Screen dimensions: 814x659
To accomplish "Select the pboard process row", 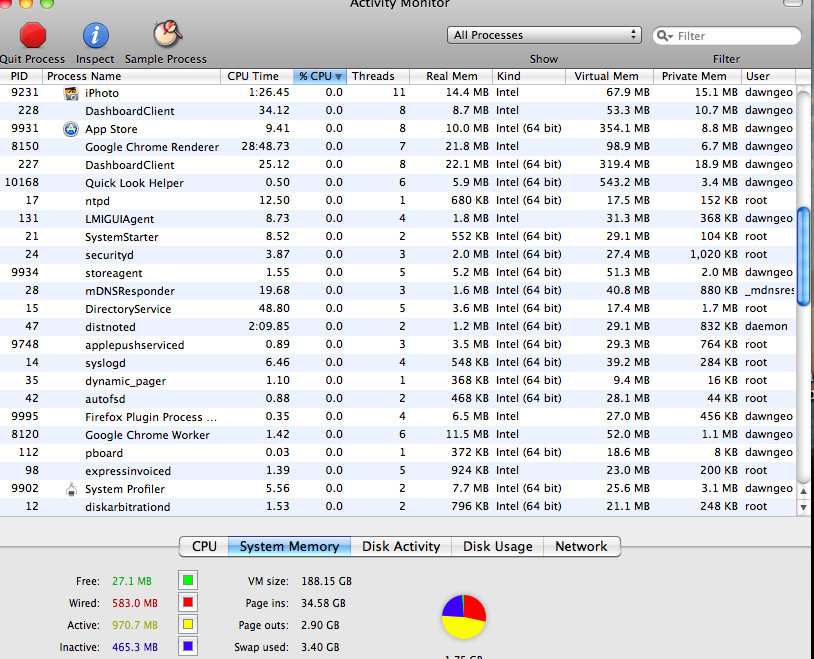I will point(398,453).
